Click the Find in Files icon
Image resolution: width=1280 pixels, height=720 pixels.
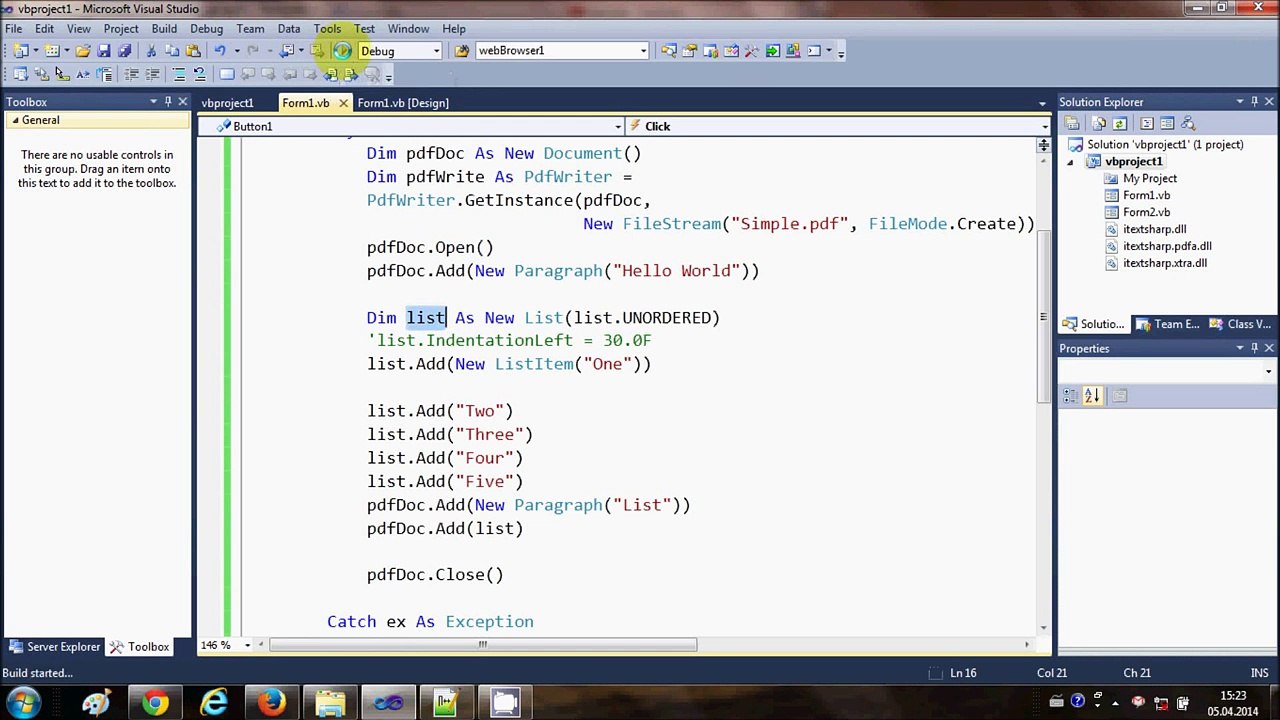coord(462,51)
